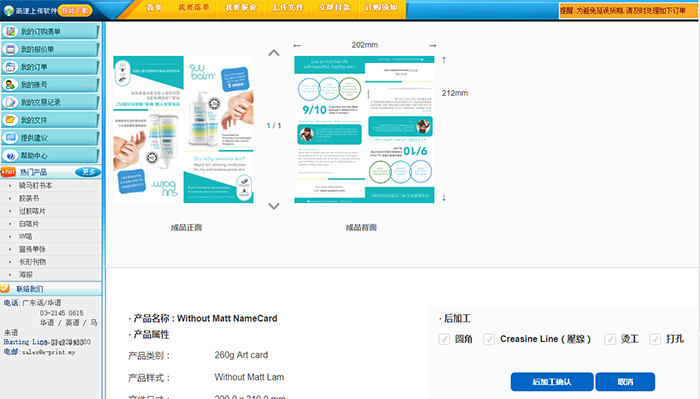Open the 立即付款 tab
The height and width of the screenshot is (399, 700).
pyautogui.click(x=334, y=8)
